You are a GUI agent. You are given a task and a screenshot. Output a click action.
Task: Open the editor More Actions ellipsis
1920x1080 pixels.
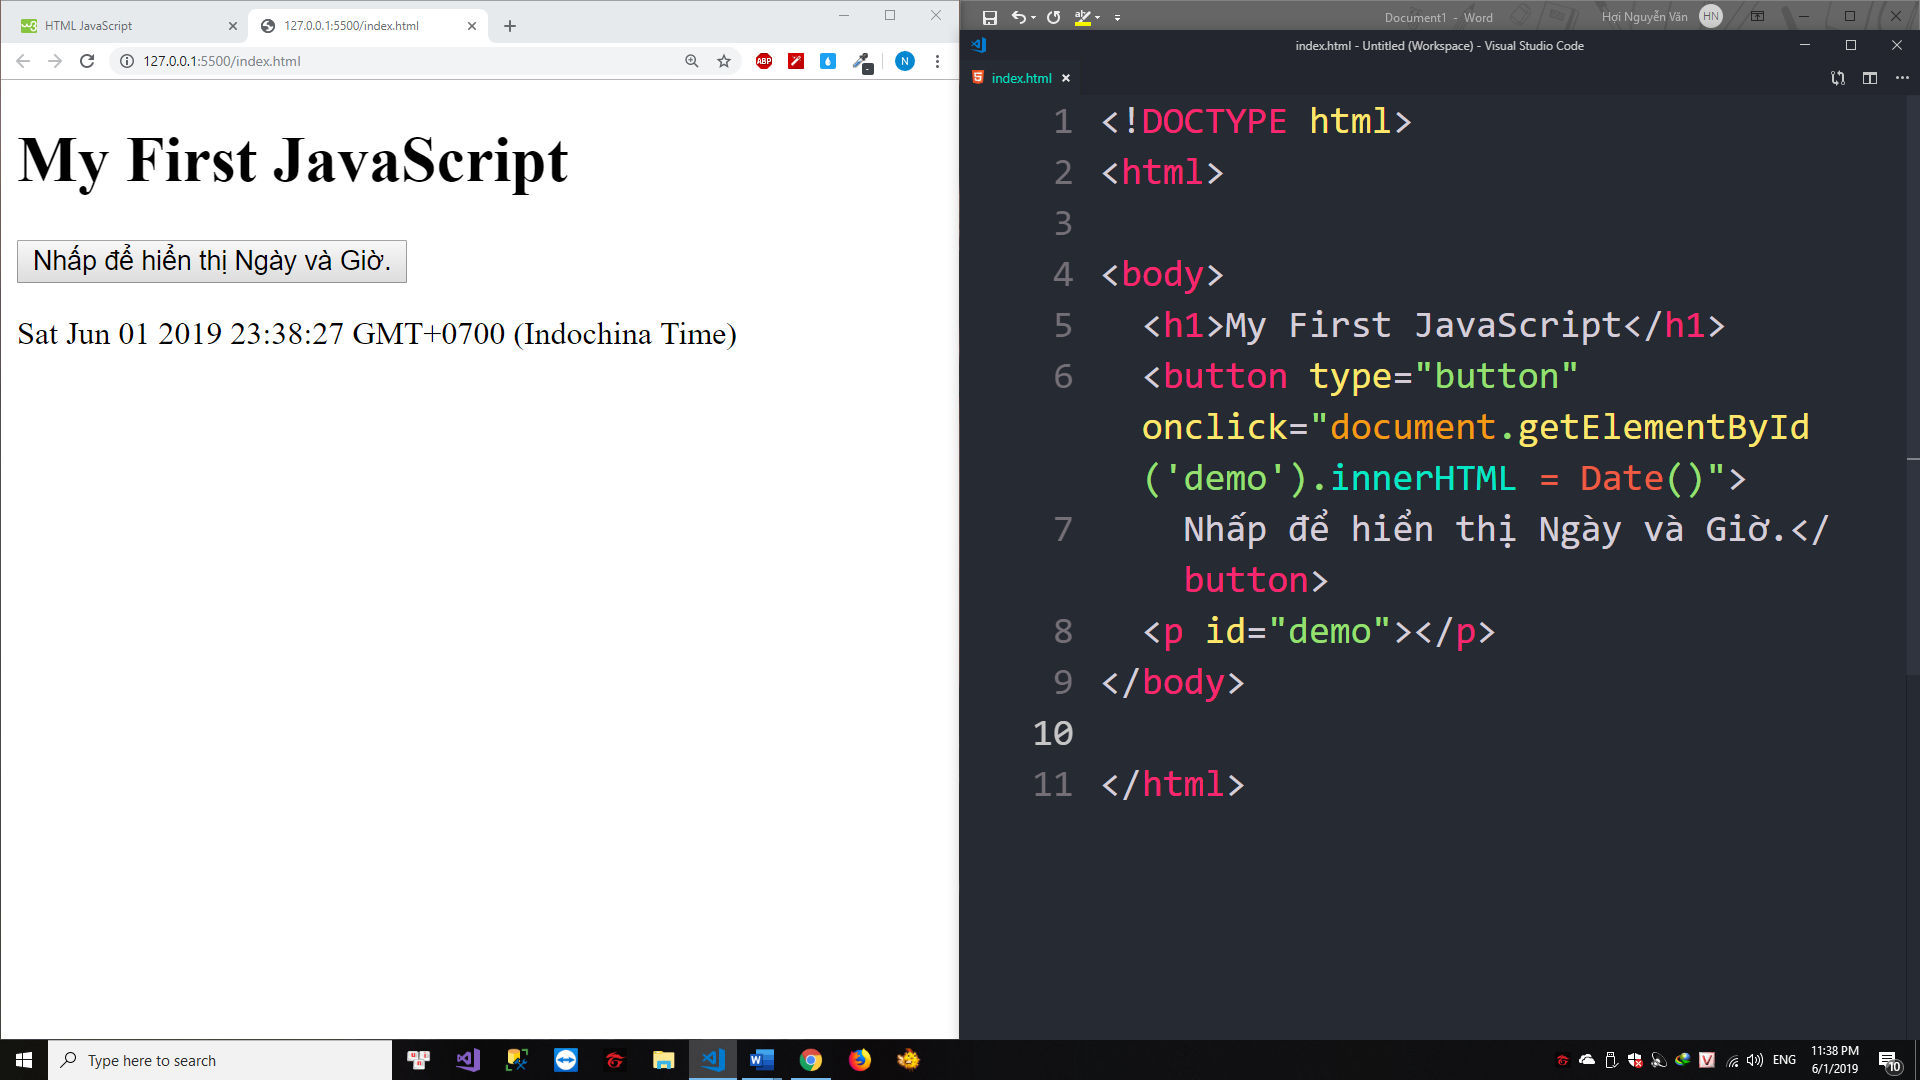coord(1901,78)
